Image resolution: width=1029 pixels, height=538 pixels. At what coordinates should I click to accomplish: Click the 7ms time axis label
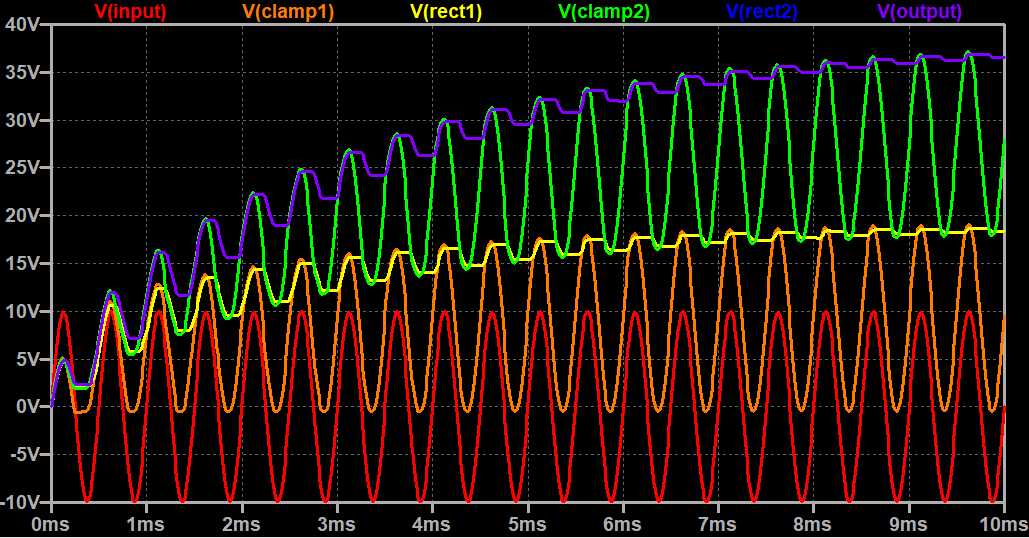coord(718,525)
